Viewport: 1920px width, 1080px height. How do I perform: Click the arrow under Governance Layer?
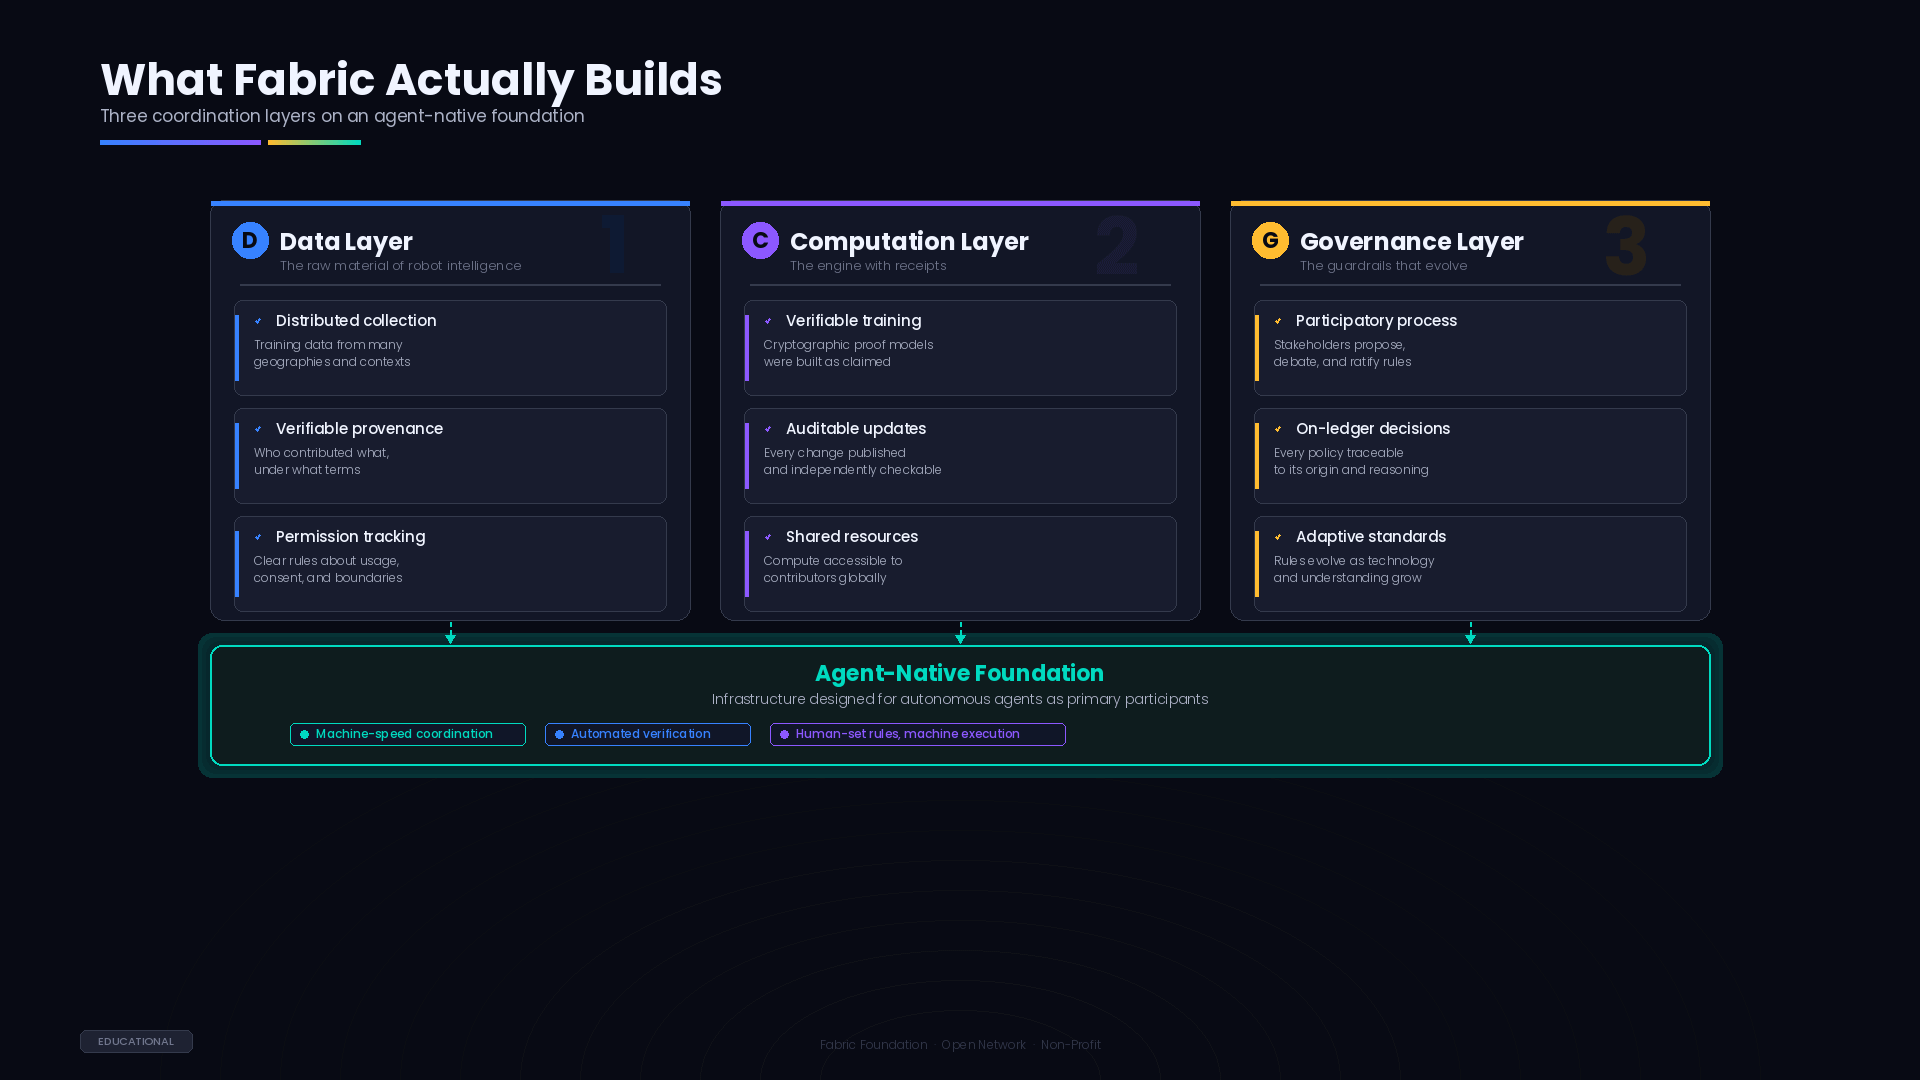pos(1471,634)
